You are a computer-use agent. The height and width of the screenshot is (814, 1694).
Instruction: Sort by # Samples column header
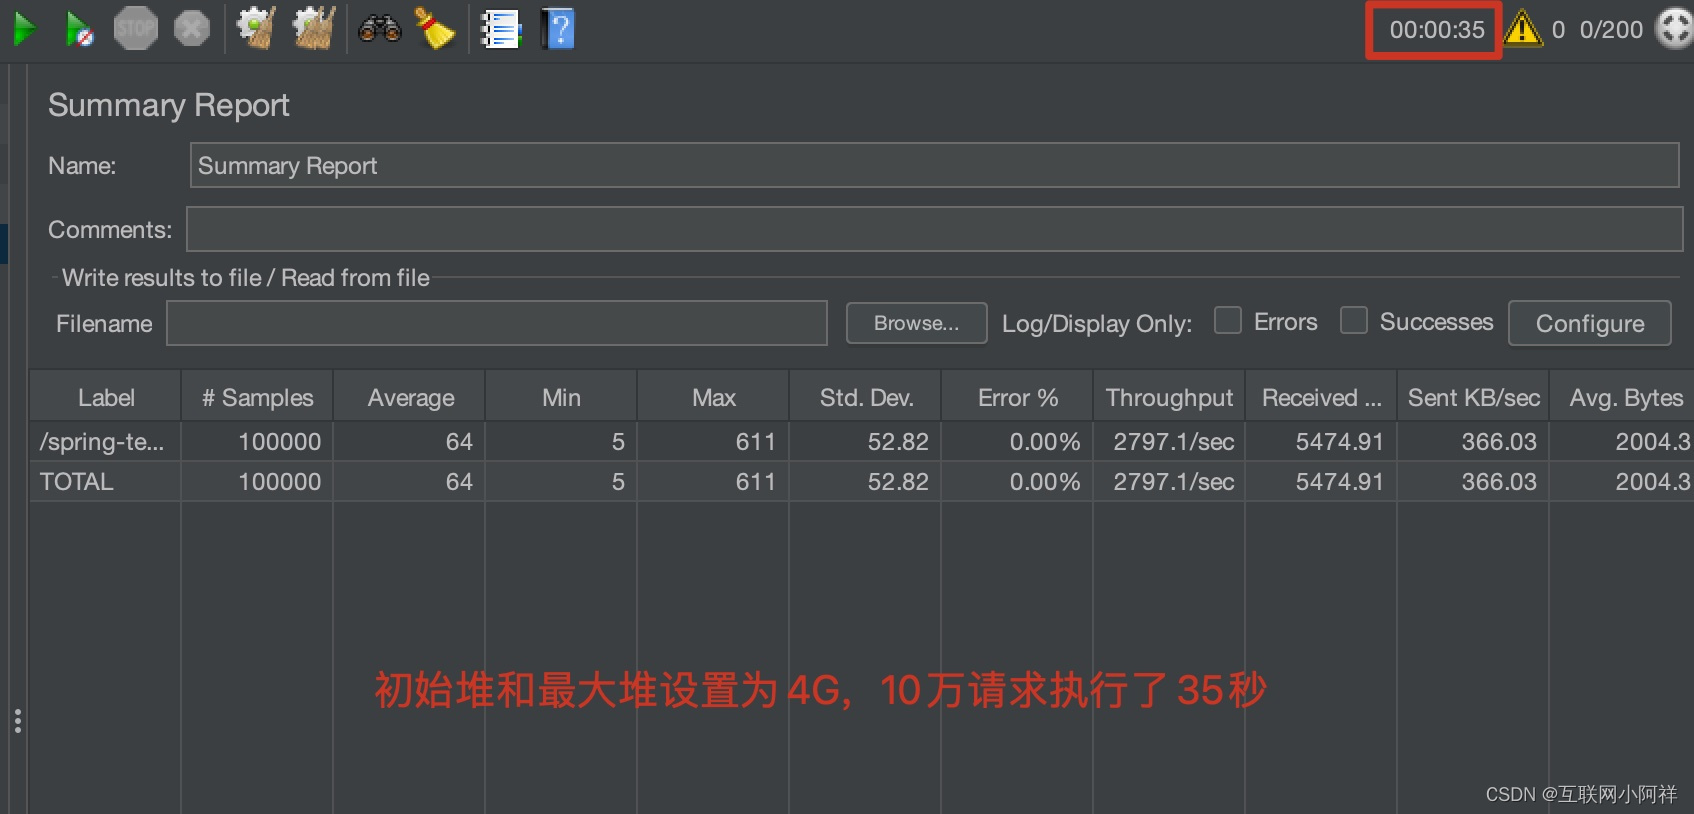click(x=257, y=397)
